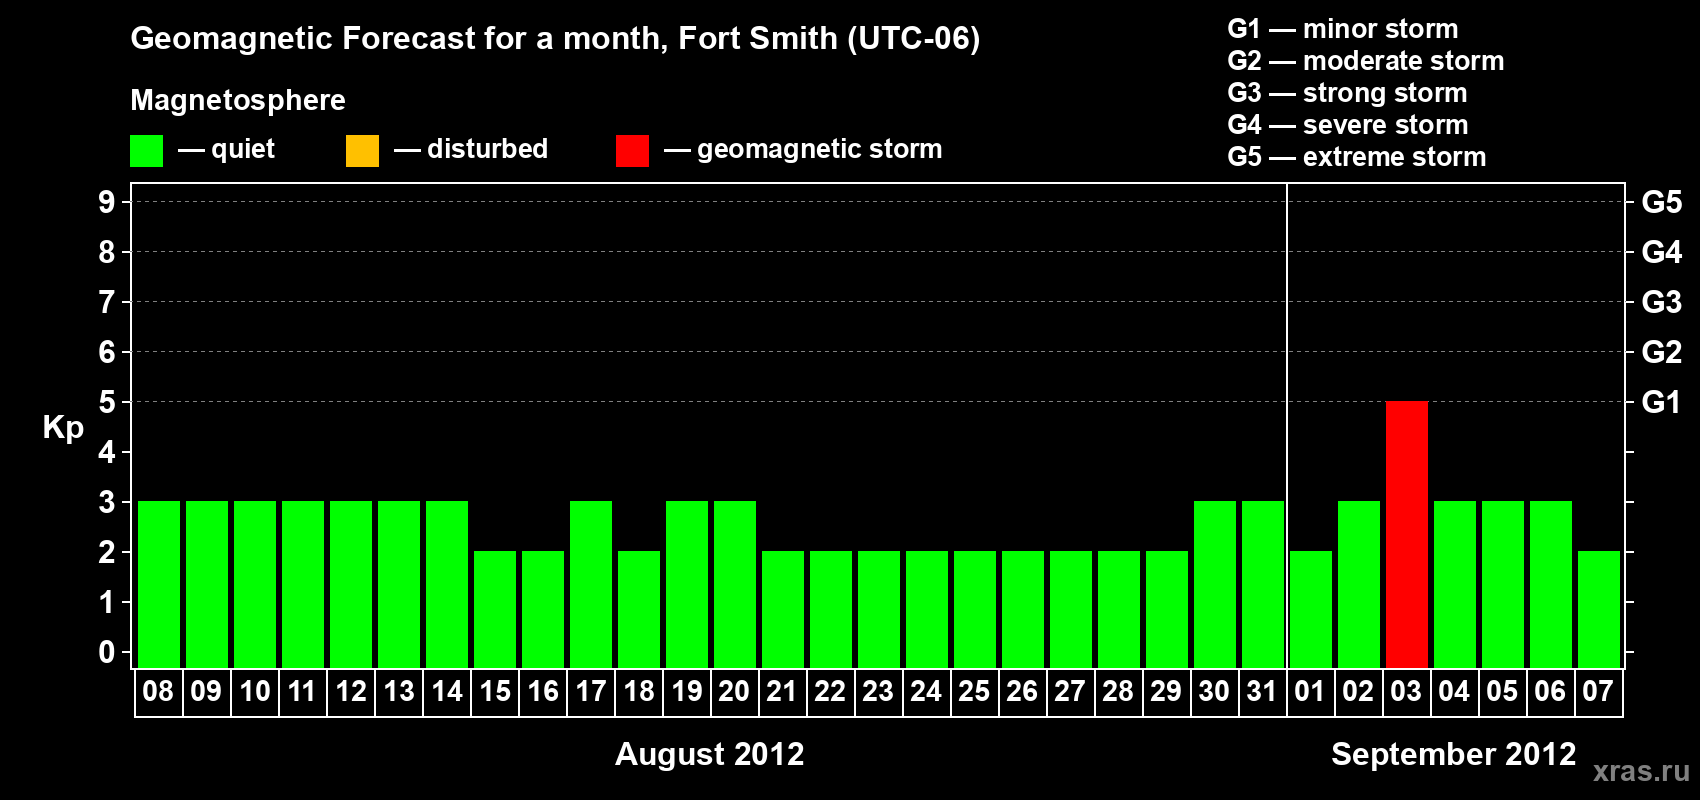Image resolution: width=1700 pixels, height=800 pixels.
Task: Click the green bar above date 15
Action: [495, 609]
